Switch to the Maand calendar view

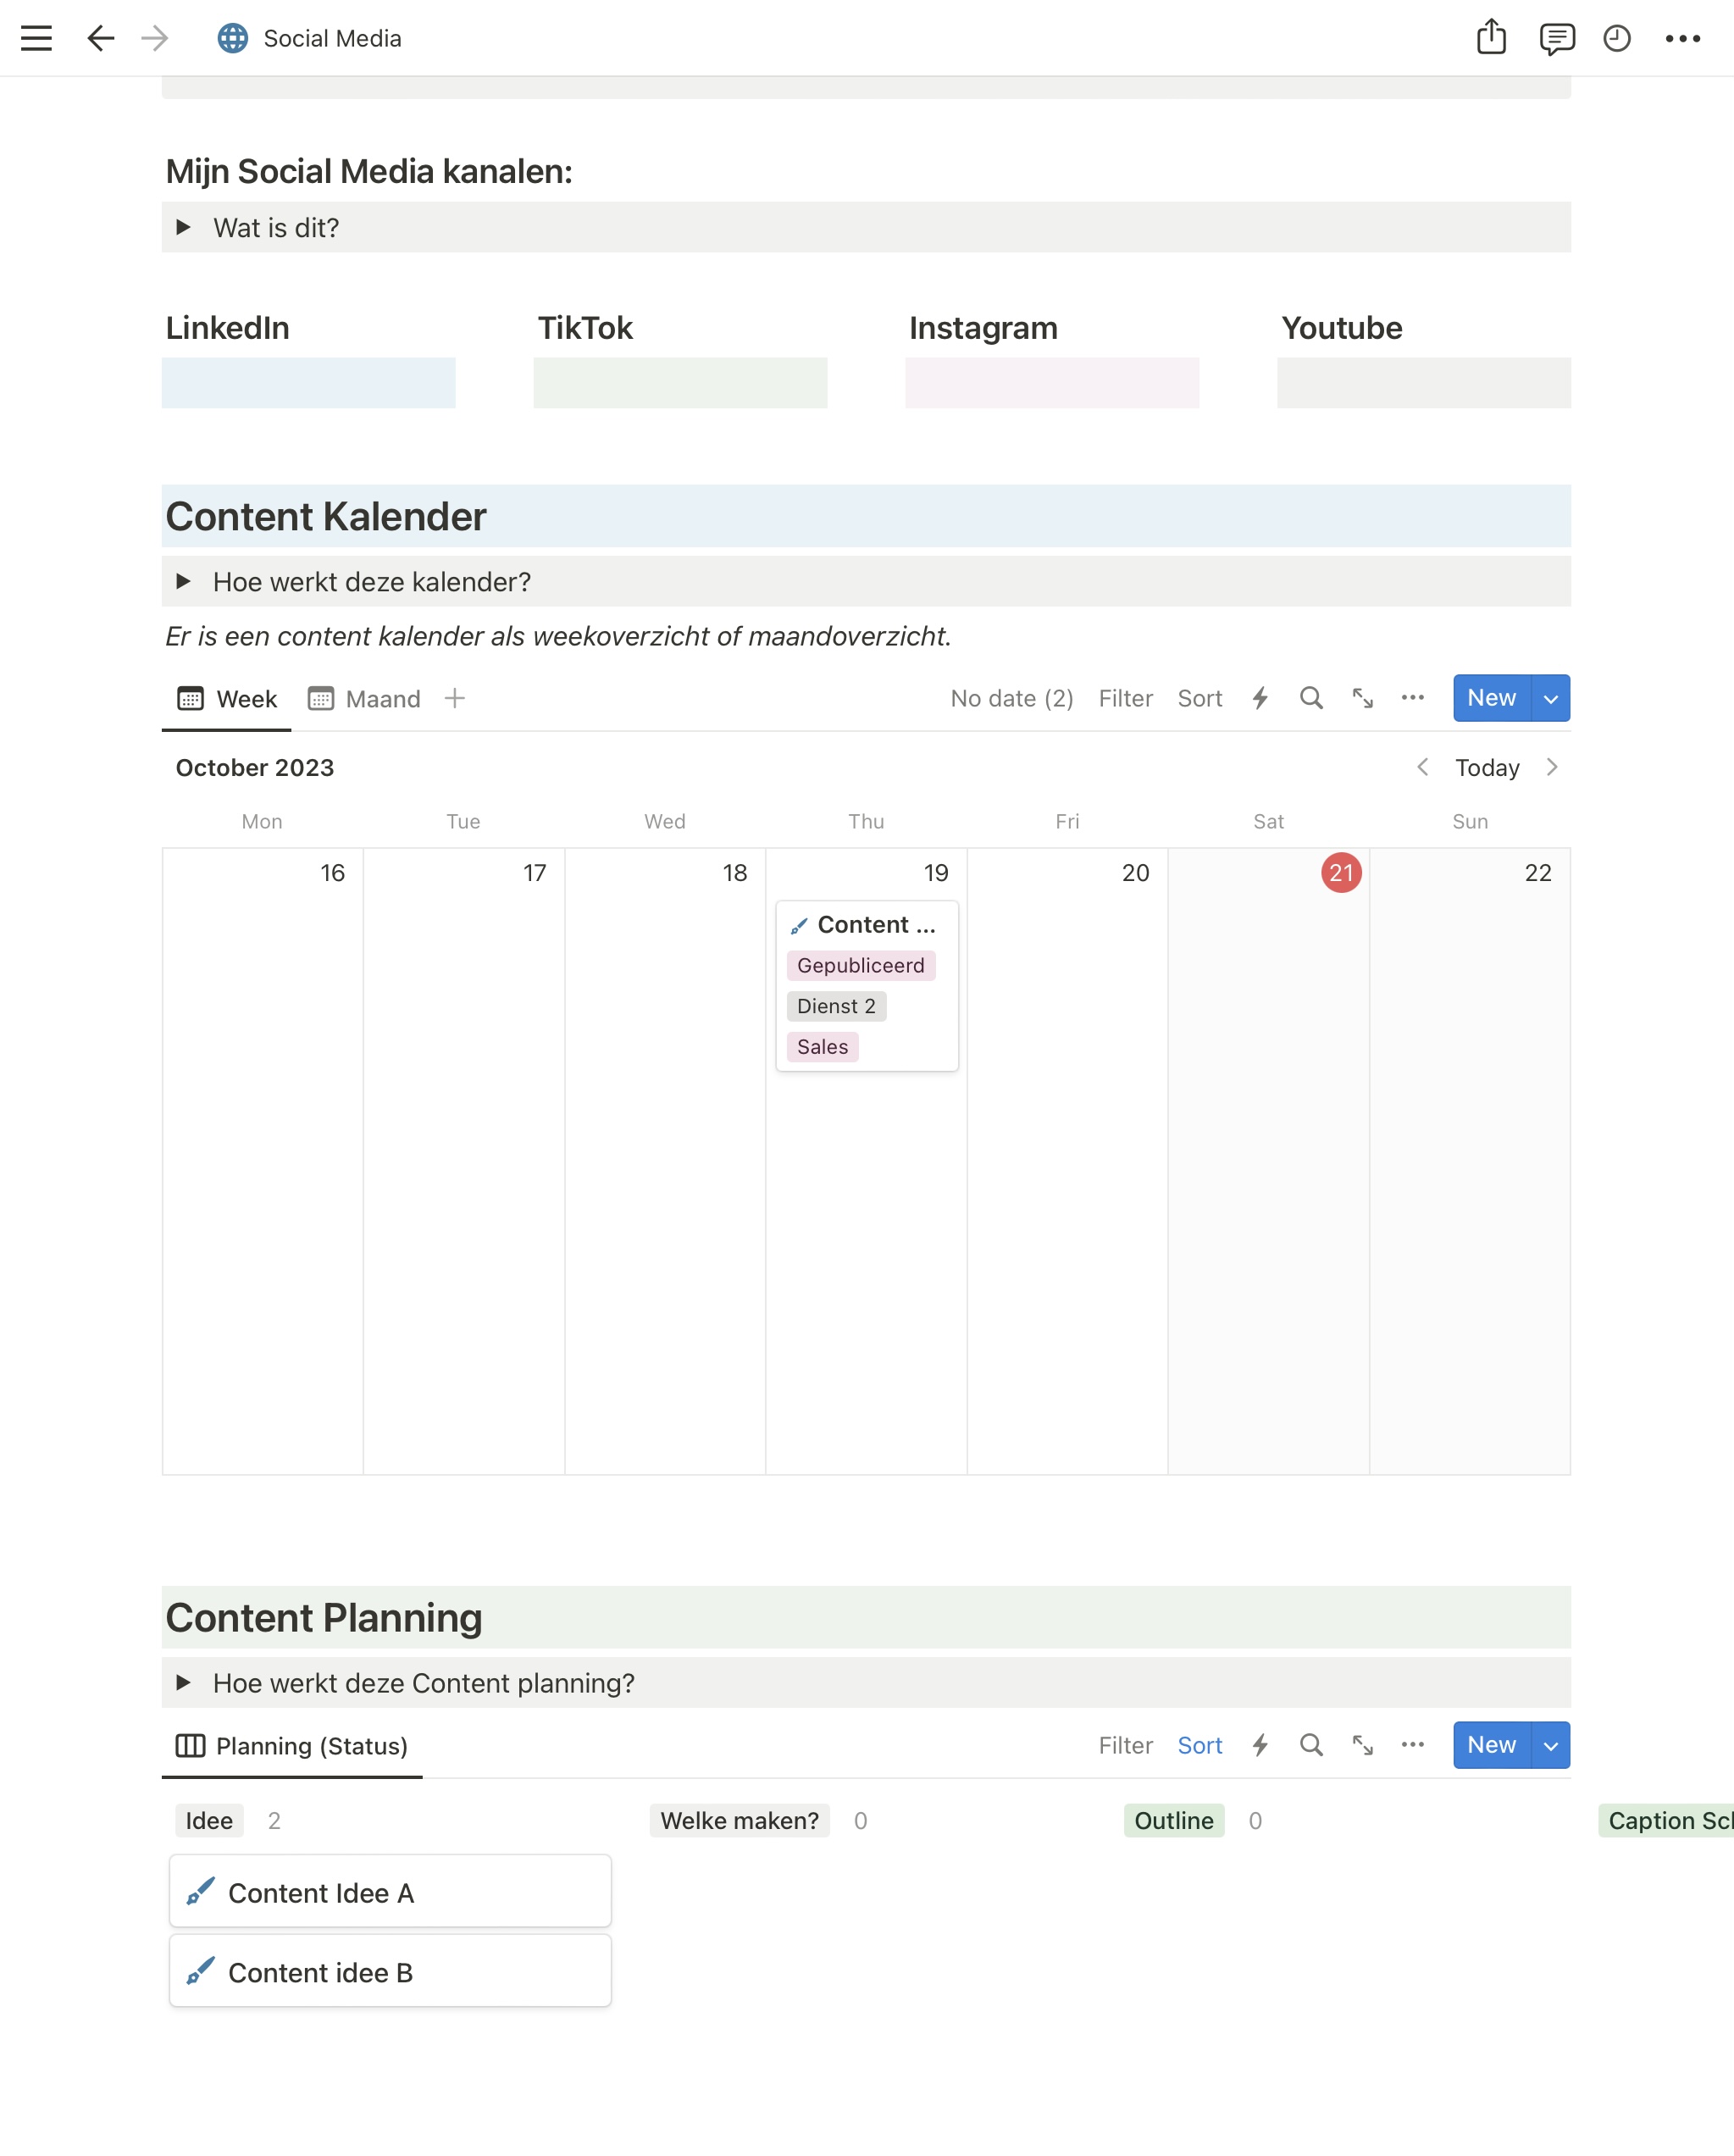point(365,699)
